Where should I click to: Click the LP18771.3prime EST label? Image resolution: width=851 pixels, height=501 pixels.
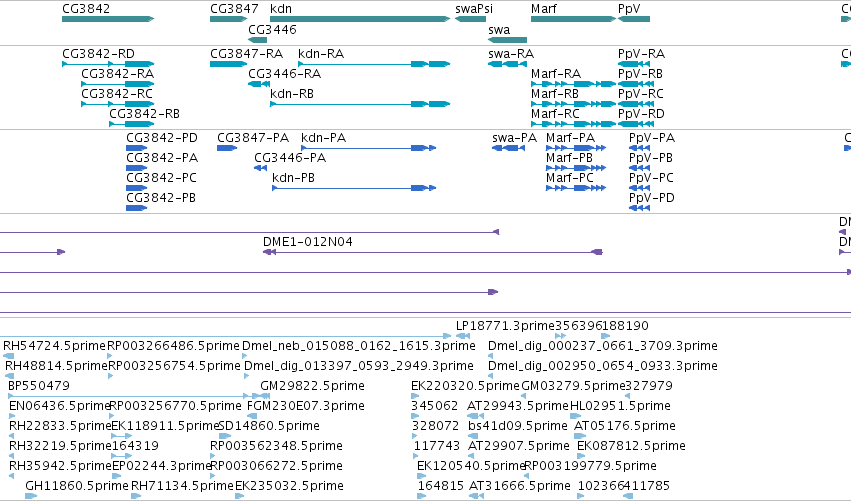(x=505, y=326)
